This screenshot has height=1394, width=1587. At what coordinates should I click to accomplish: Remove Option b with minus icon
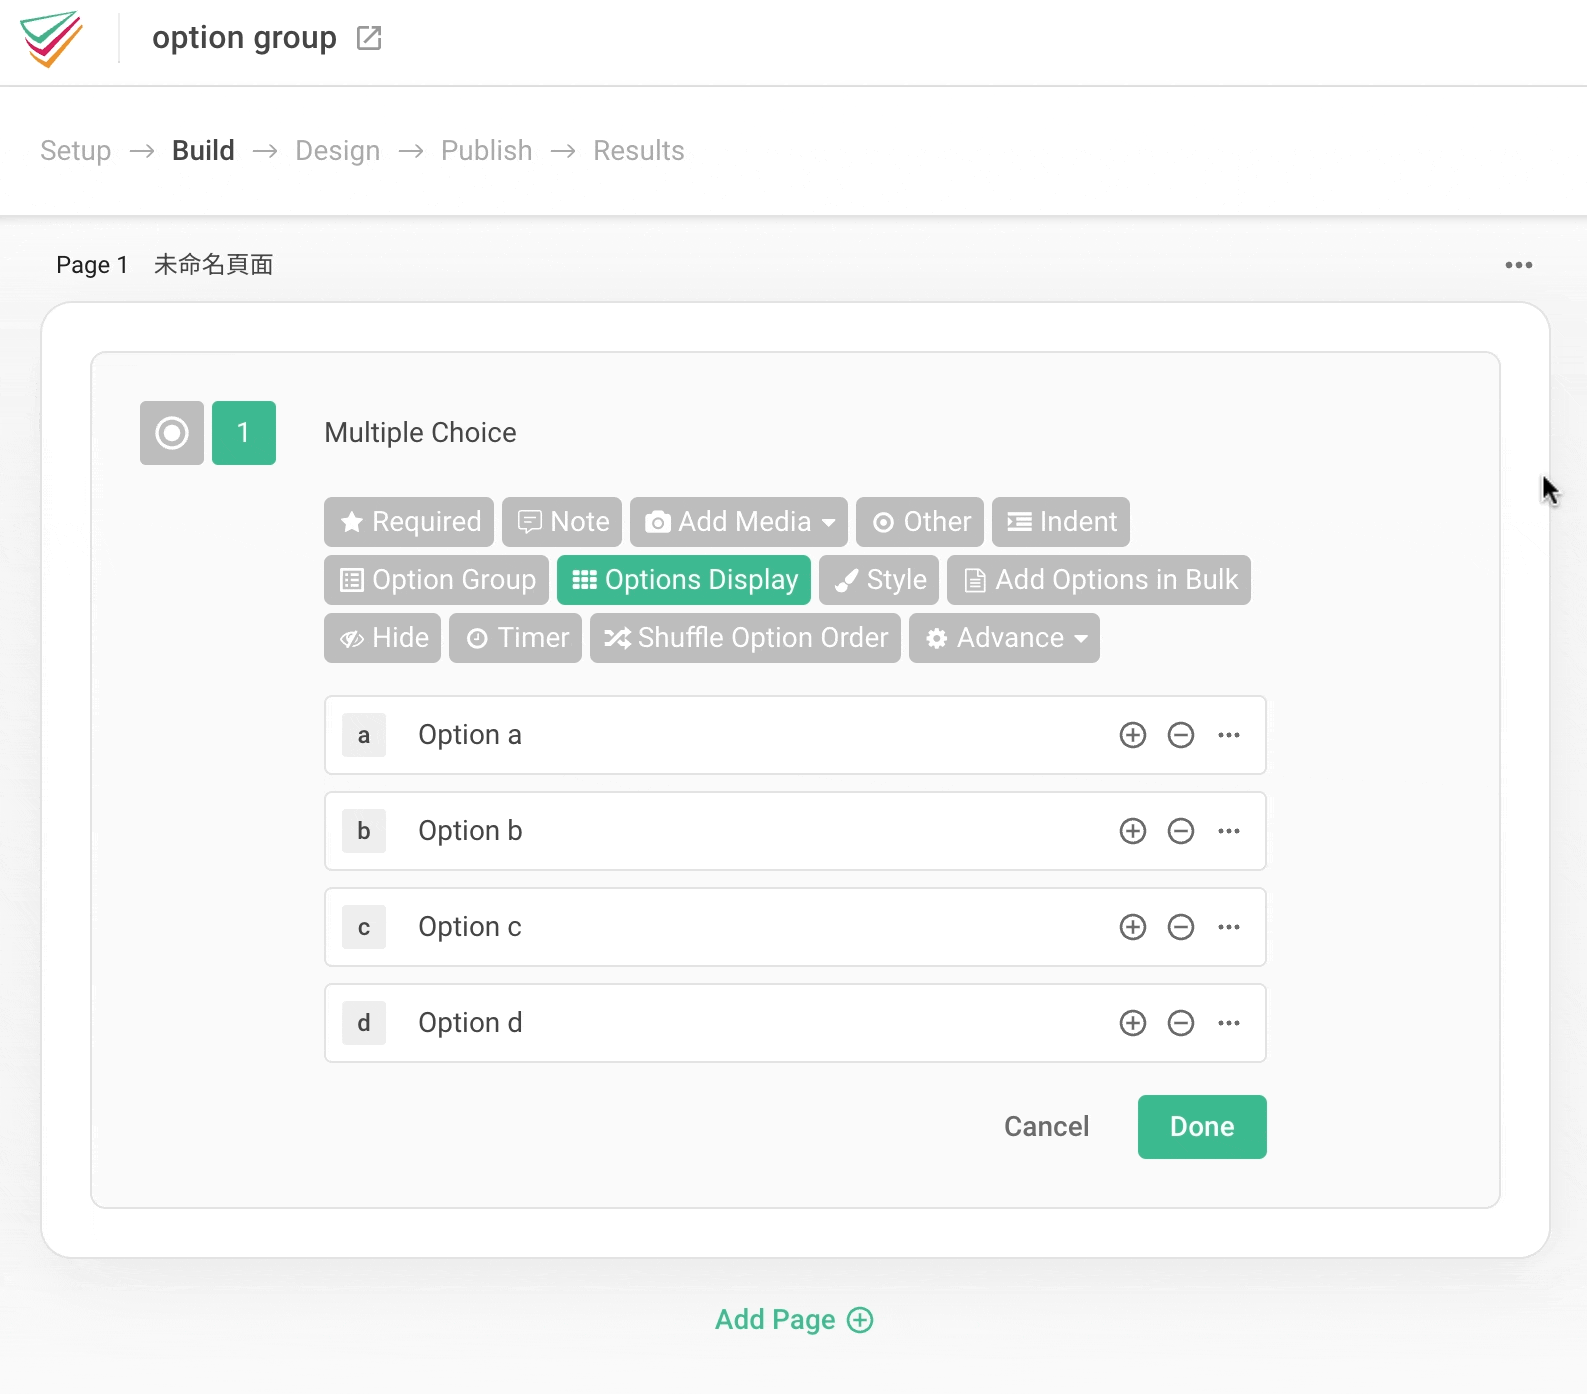pyautogui.click(x=1181, y=831)
